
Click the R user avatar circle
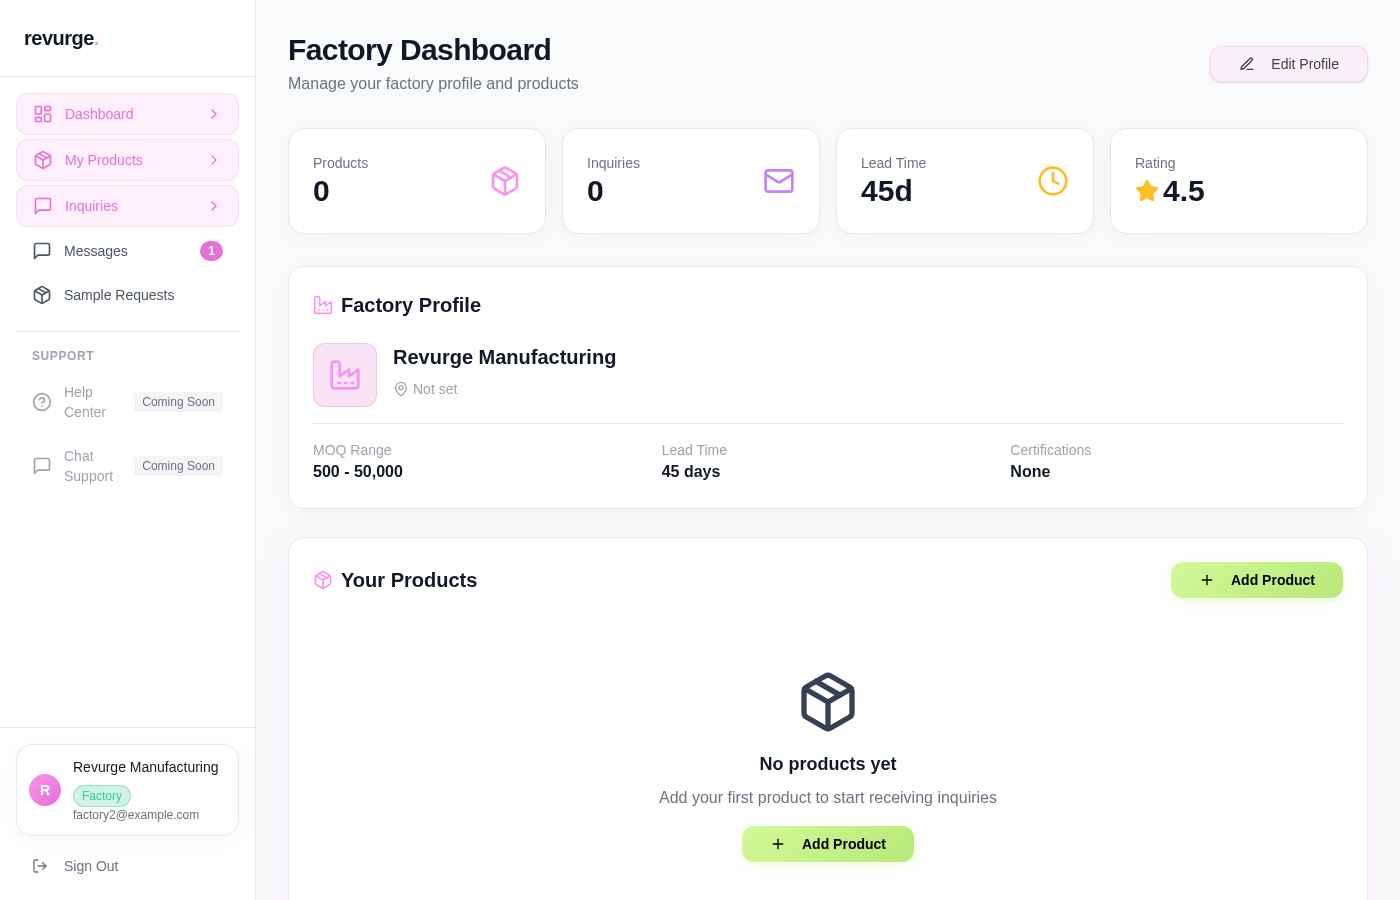(45, 790)
